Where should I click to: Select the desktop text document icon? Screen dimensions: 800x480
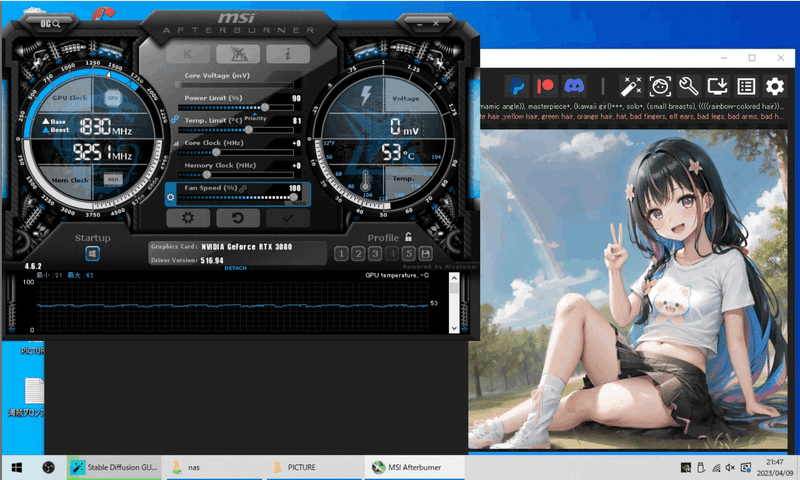35,393
